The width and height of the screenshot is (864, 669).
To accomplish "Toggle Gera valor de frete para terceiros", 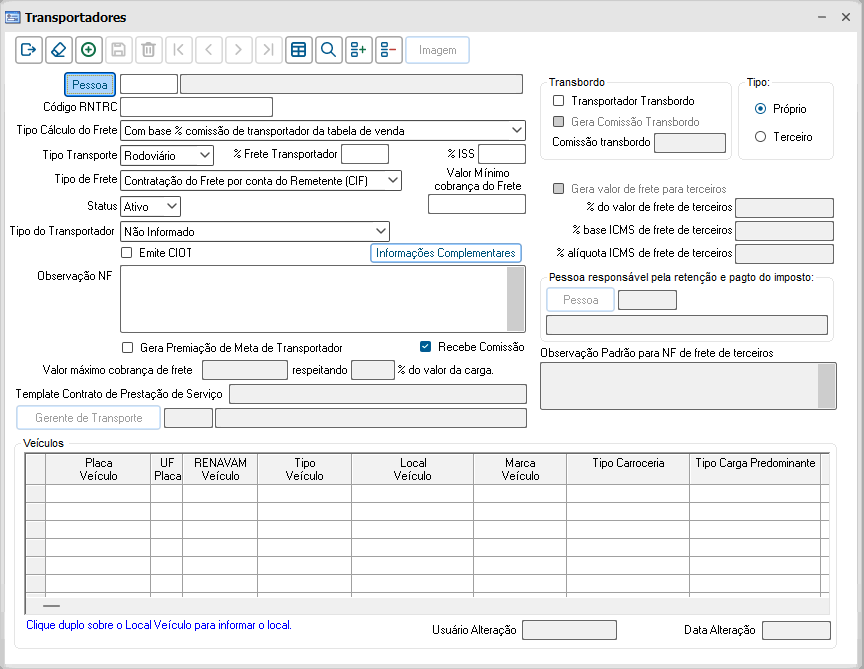I will click(559, 189).
